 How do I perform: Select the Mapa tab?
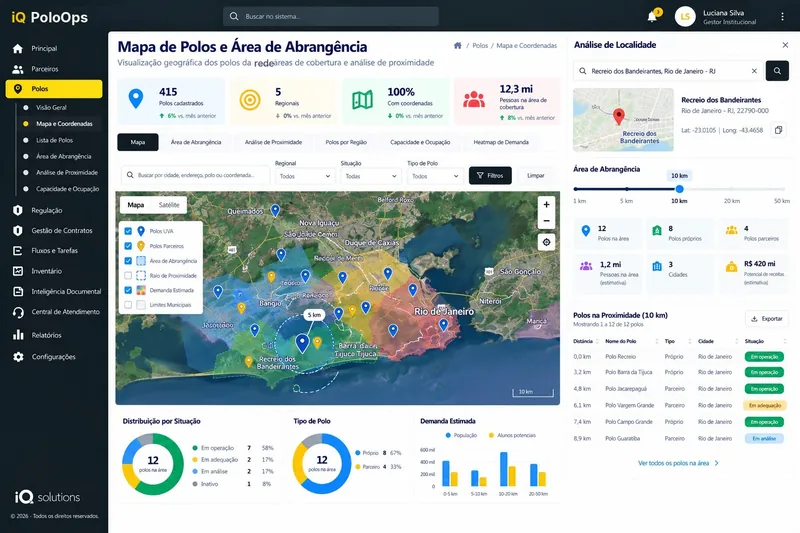click(138, 142)
